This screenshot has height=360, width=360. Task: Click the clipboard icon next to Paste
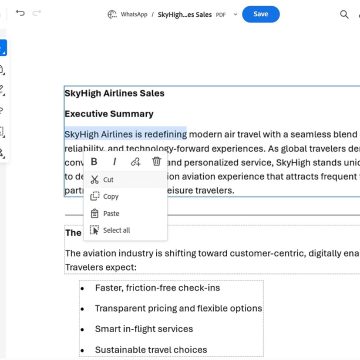[95, 213]
